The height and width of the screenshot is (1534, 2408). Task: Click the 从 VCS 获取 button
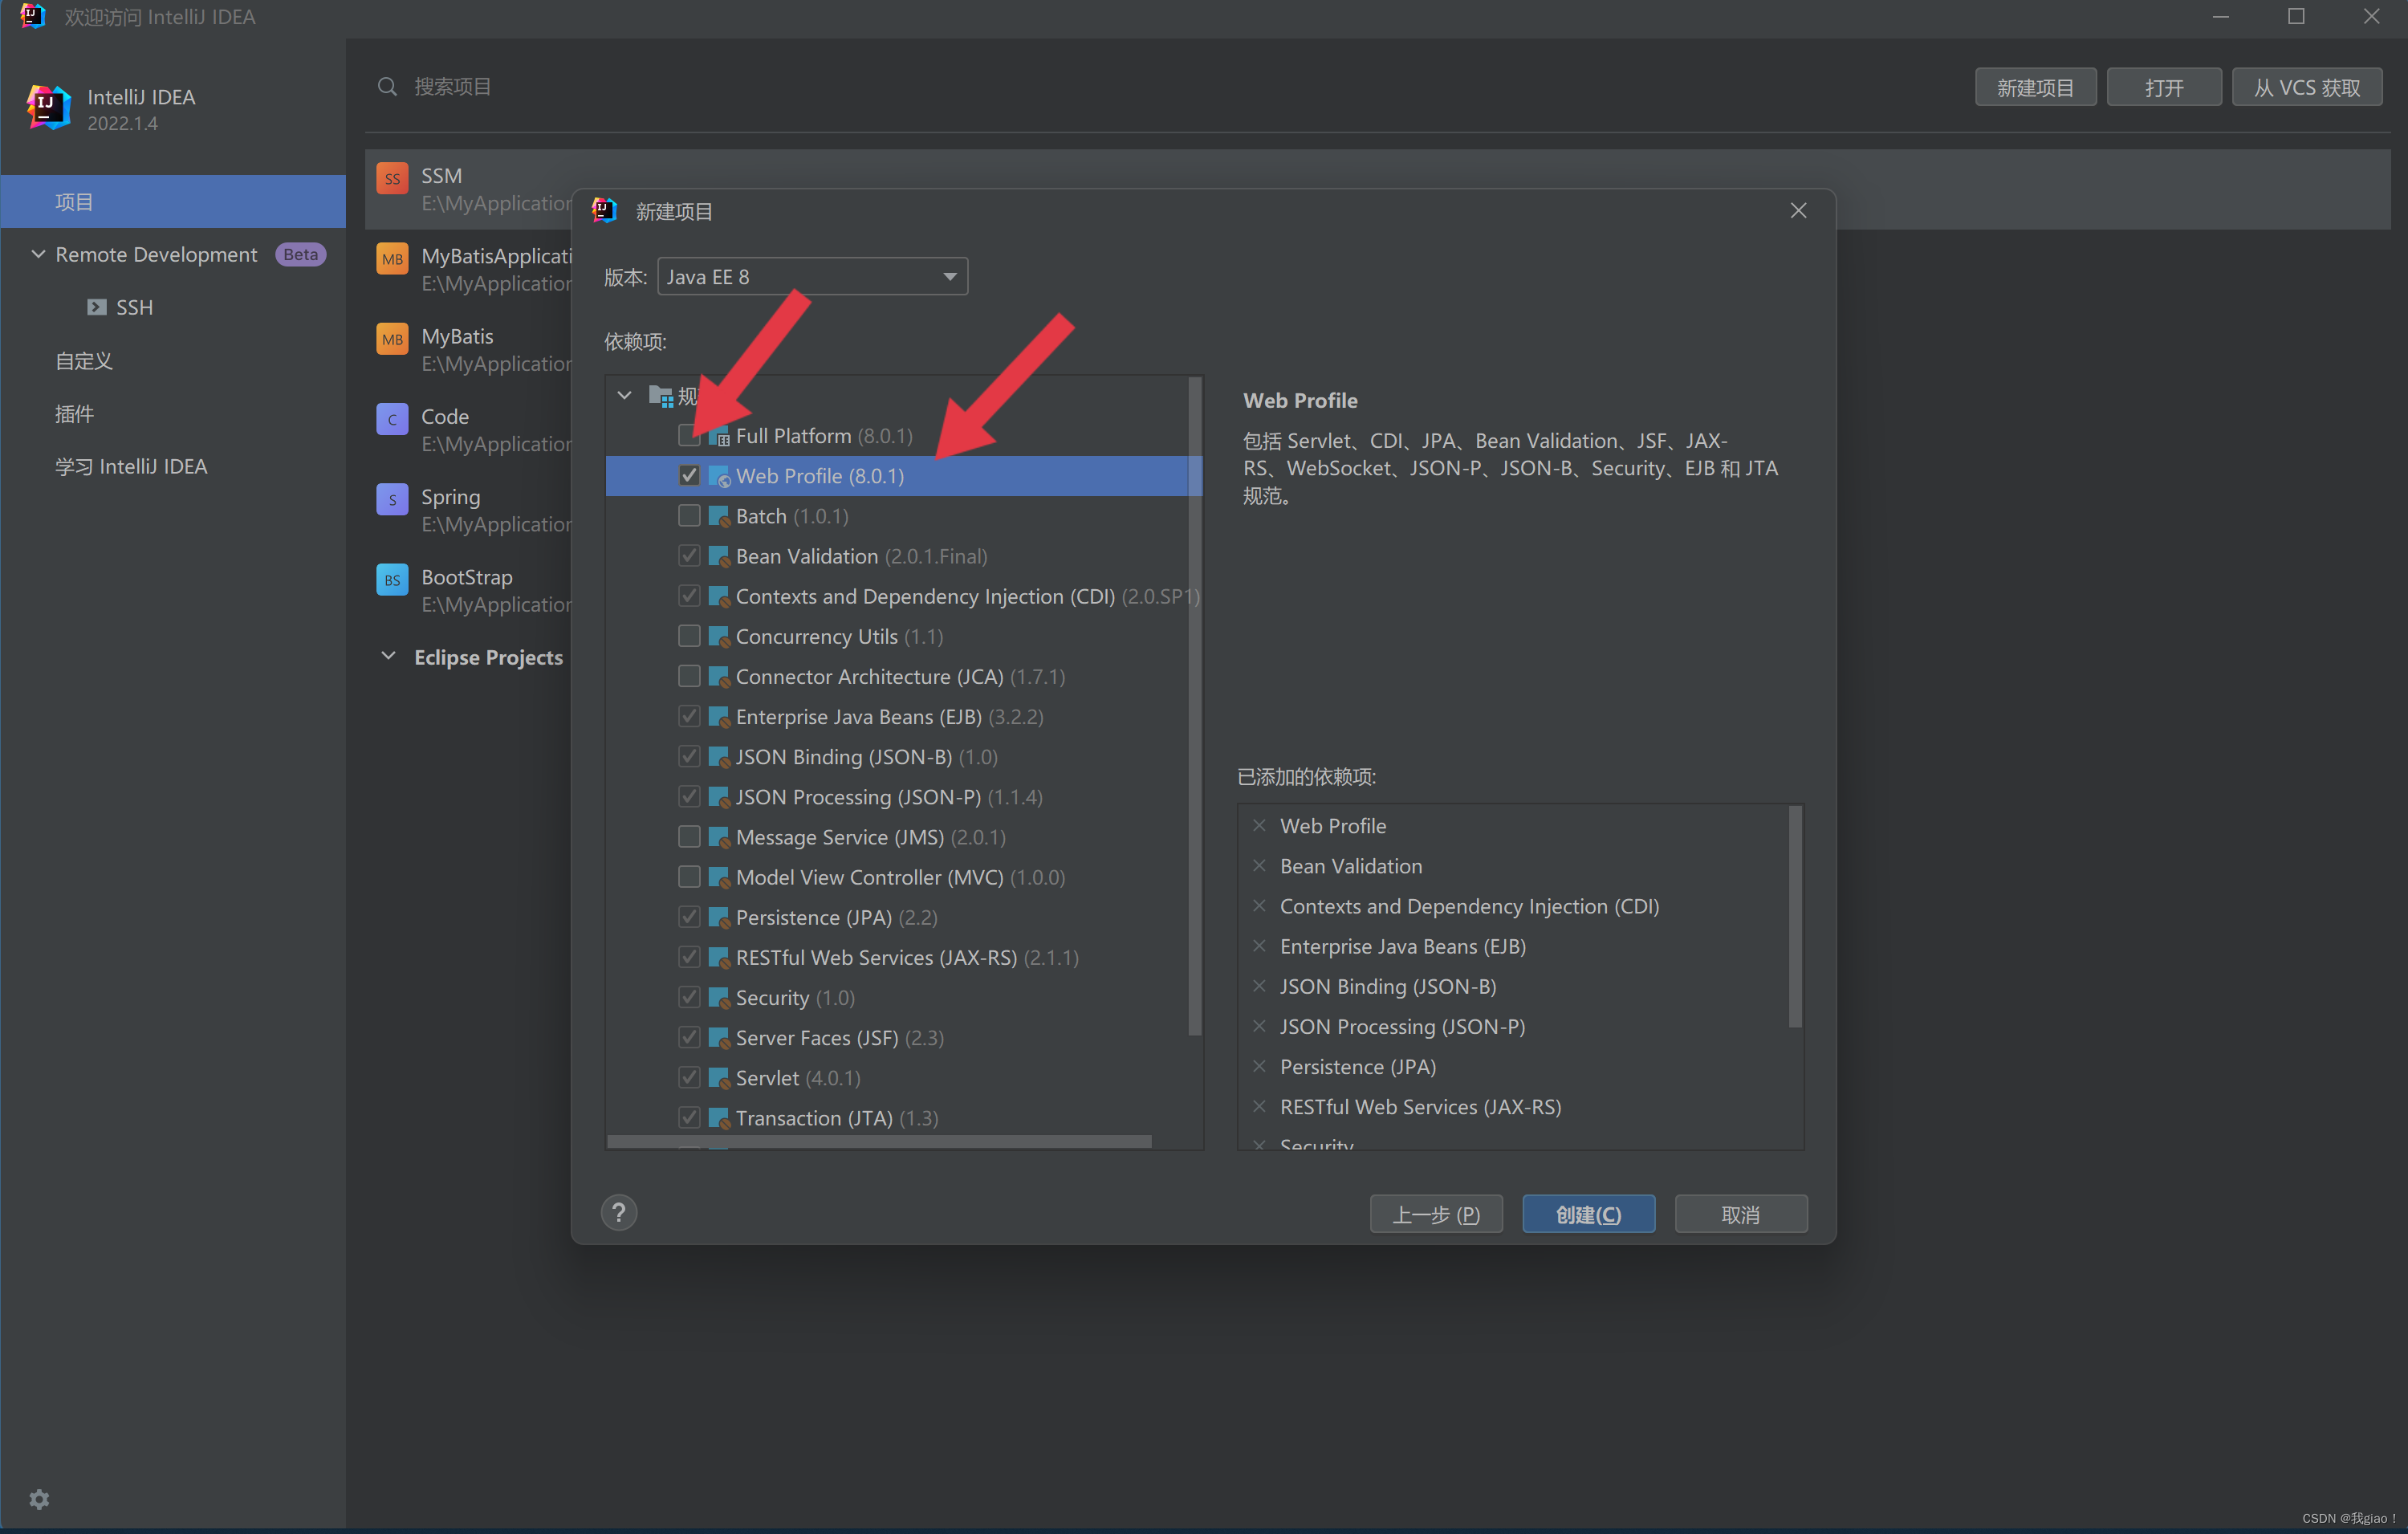coord(2306,87)
